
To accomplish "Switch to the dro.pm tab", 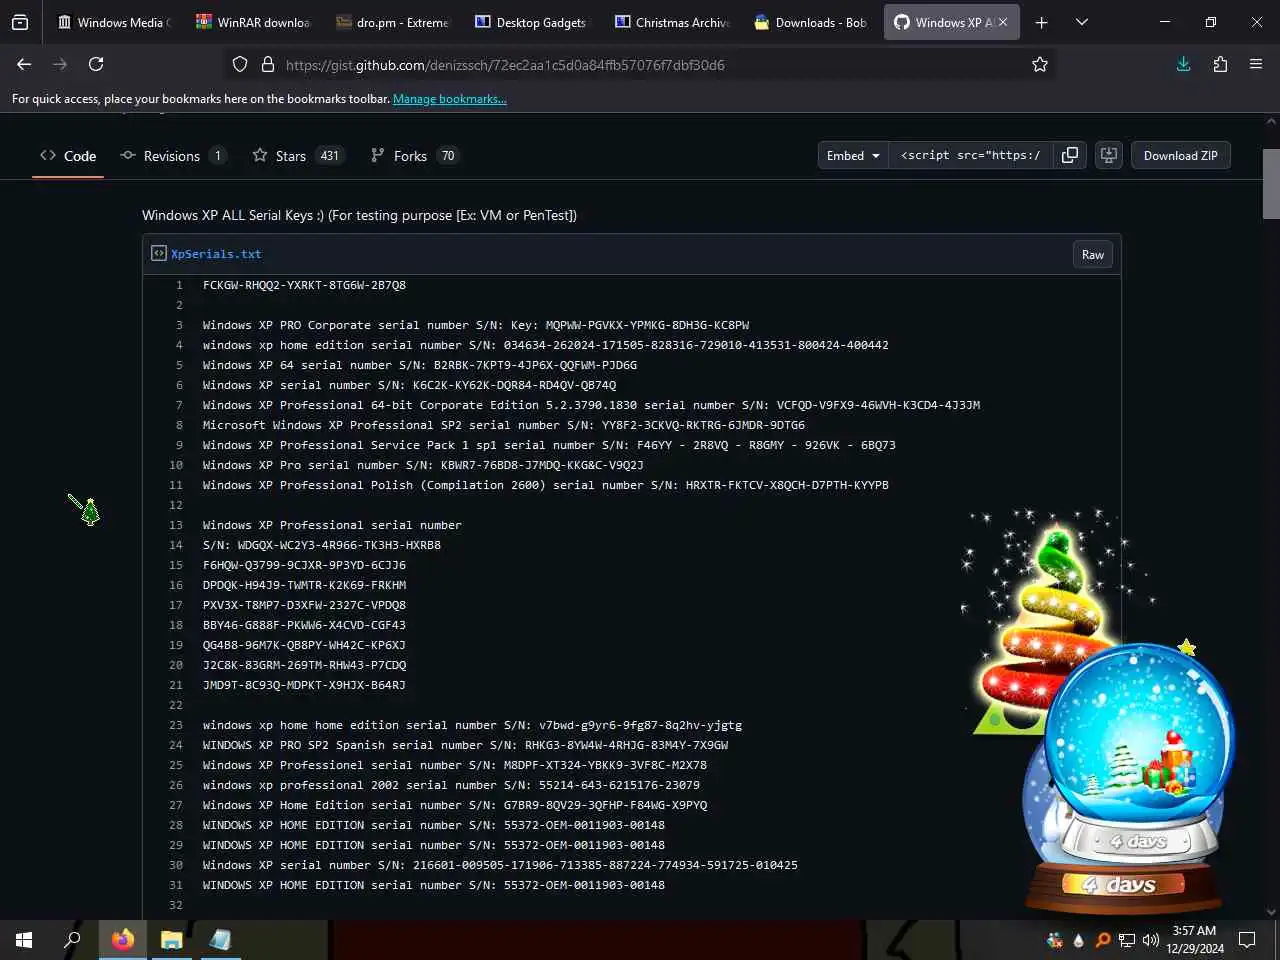I will [x=393, y=22].
